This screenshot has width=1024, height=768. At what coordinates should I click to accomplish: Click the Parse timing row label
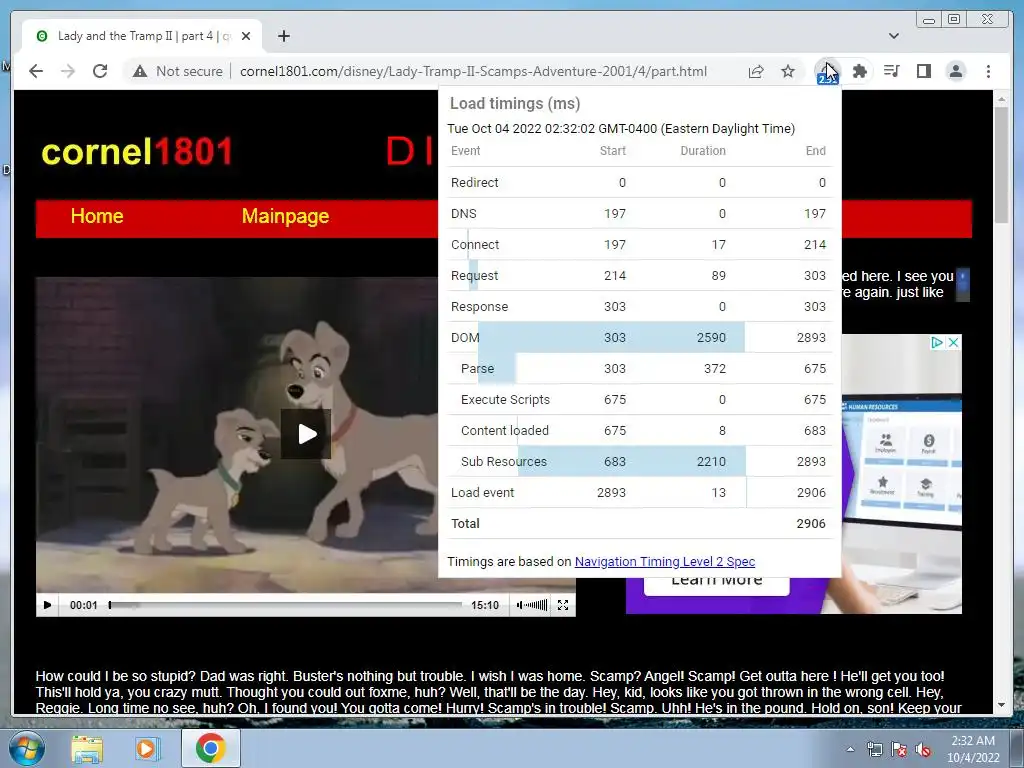tap(477, 368)
